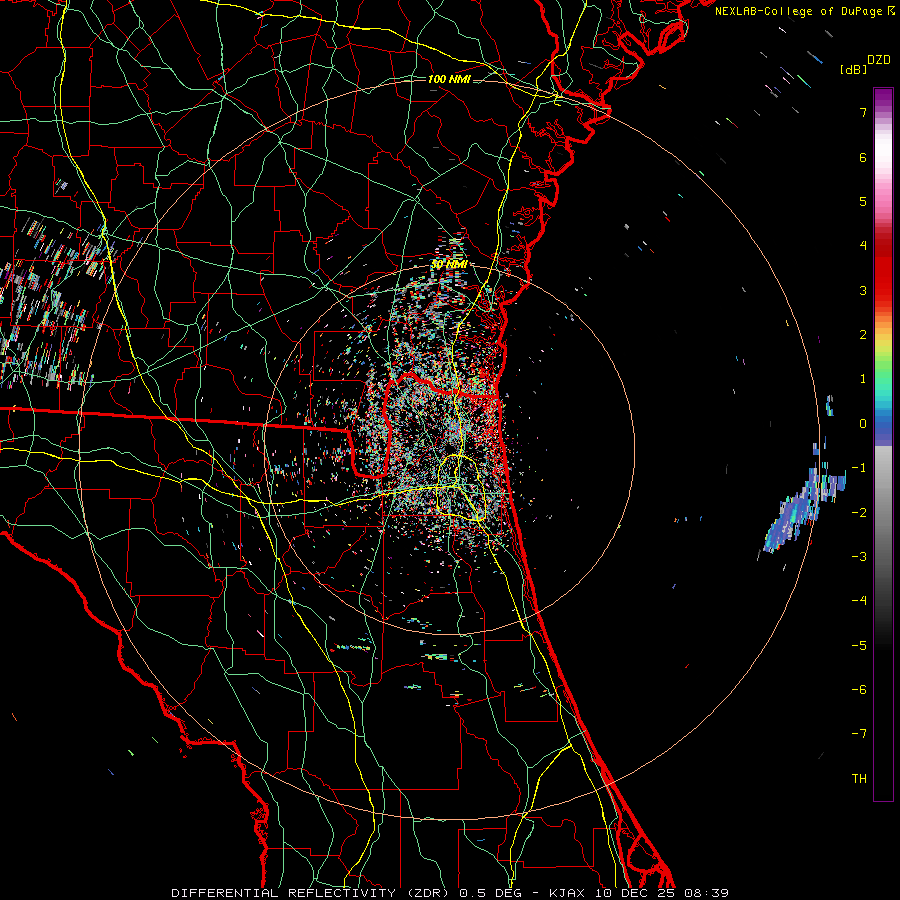900x900 pixels.
Task: Click the TH threshold label on scale
Action: pyautogui.click(x=859, y=779)
